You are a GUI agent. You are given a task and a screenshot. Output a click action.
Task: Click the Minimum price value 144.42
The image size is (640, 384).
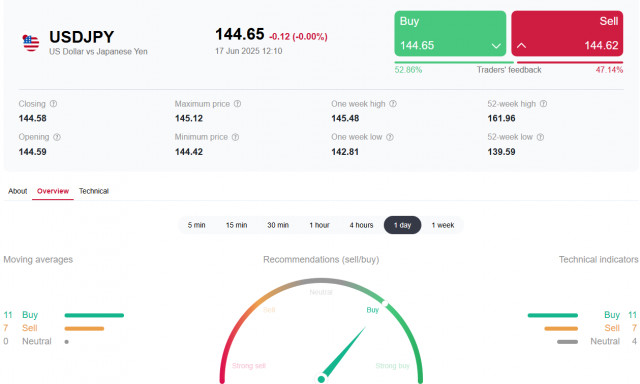[x=189, y=152]
